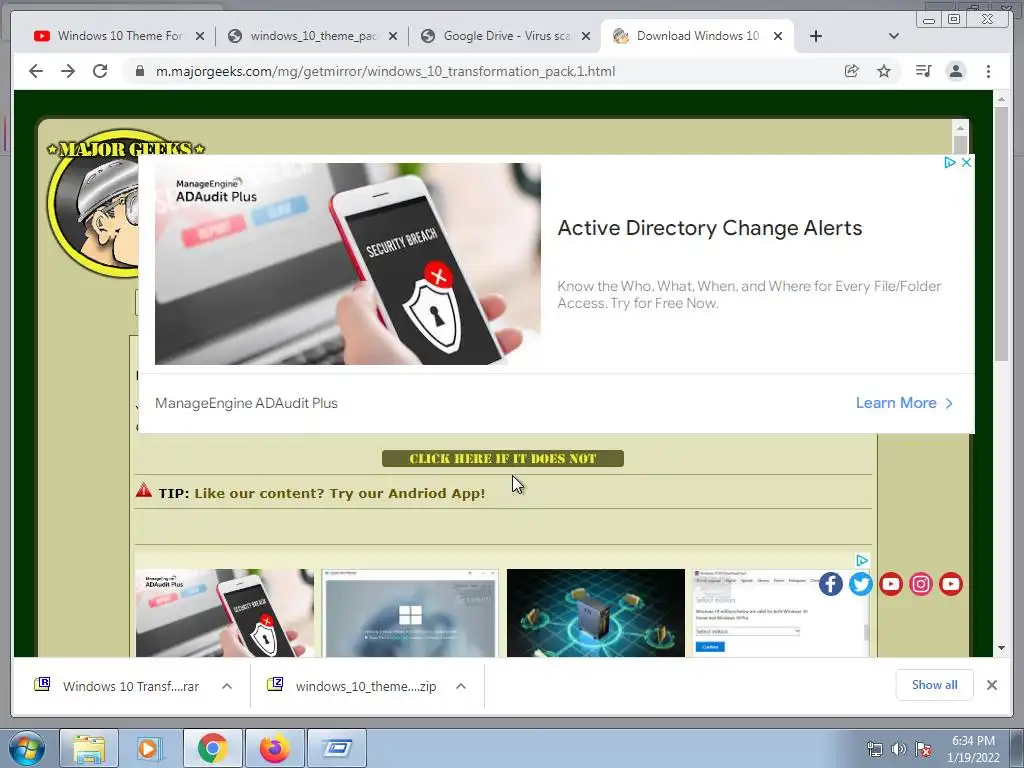1024x768 pixels.
Task: Visit the MajorGeeks Twitter page
Action: [861, 584]
